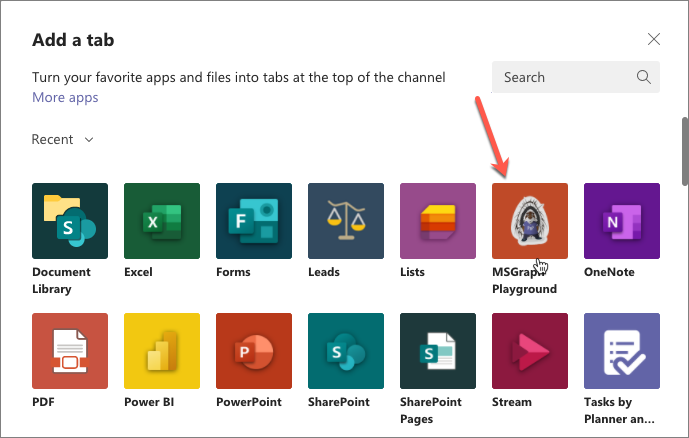Add the Forms app tab
The height and width of the screenshot is (438, 689).
tap(254, 221)
